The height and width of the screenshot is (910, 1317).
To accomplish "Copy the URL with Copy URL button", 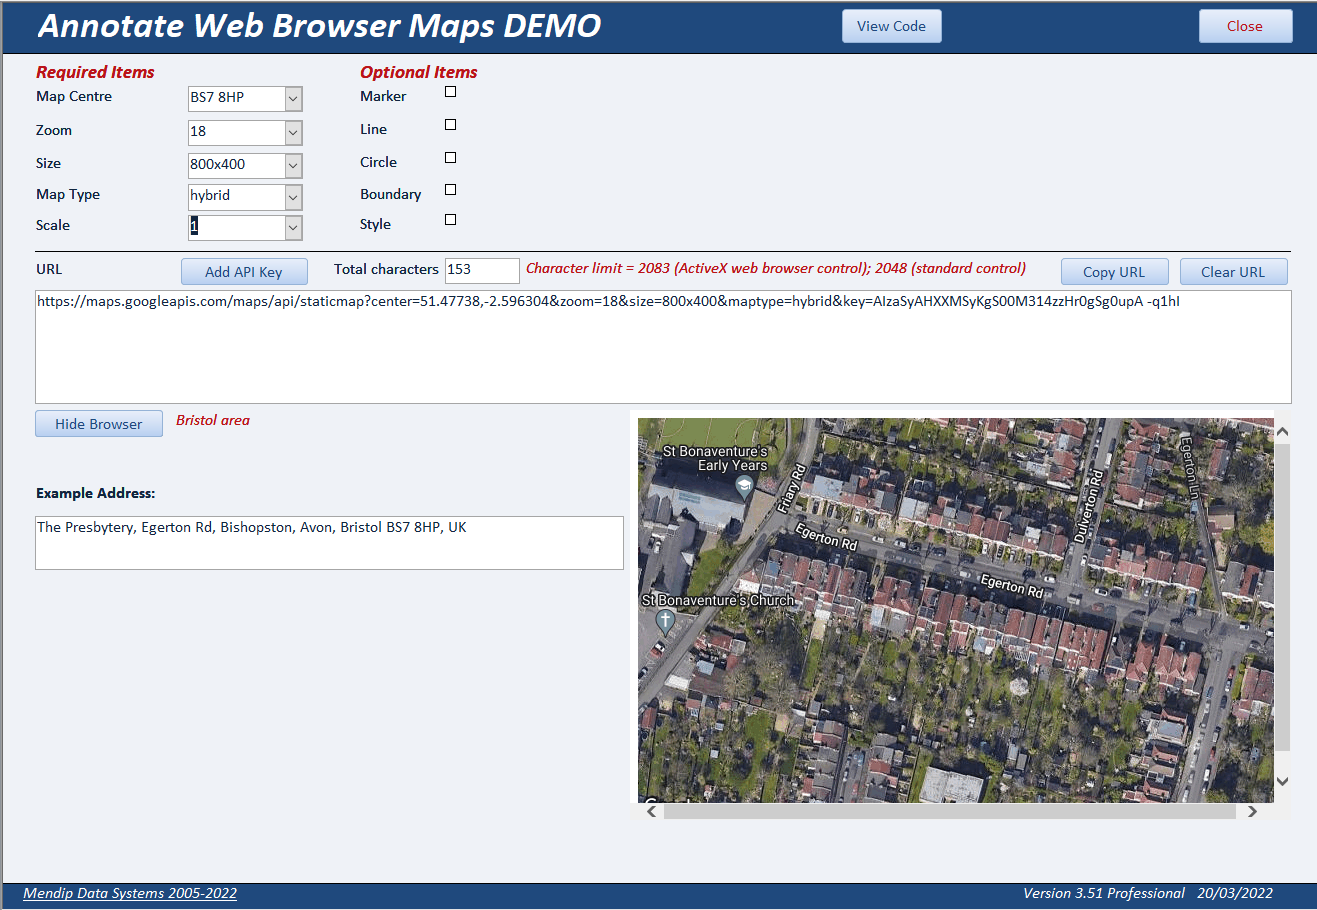I will point(1114,272).
